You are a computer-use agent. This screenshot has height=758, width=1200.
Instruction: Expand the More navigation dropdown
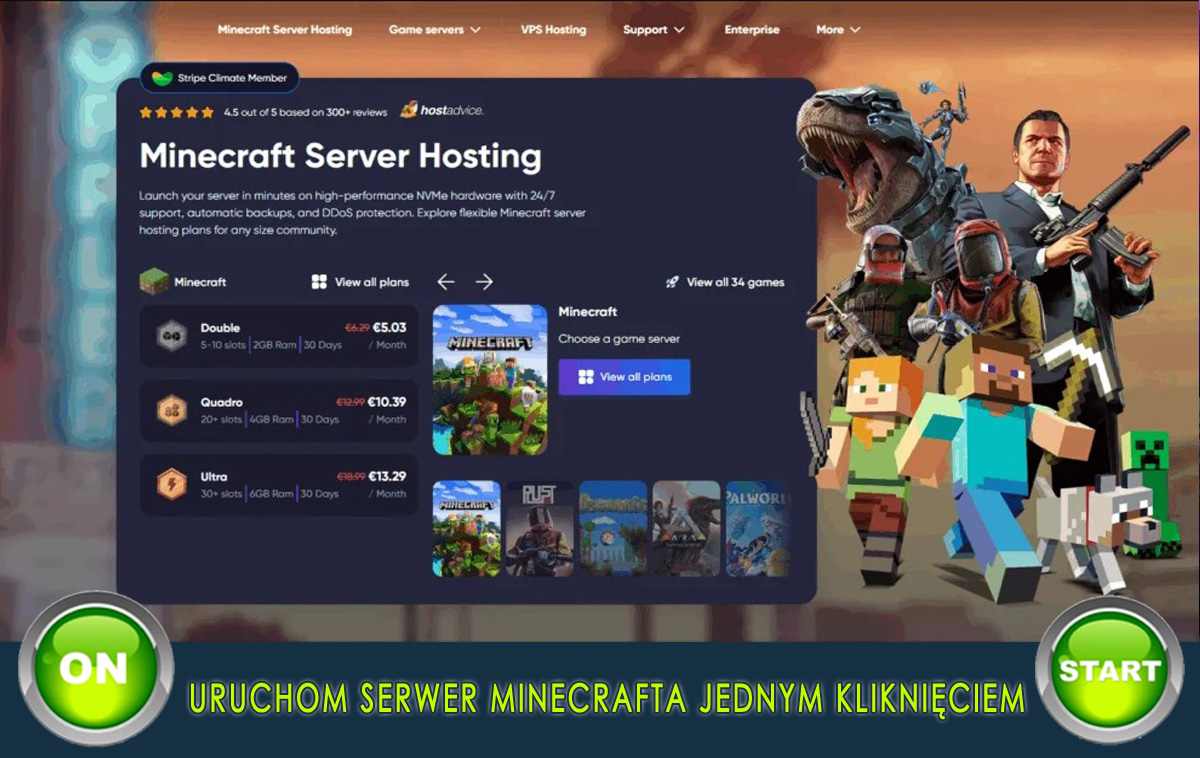point(837,30)
